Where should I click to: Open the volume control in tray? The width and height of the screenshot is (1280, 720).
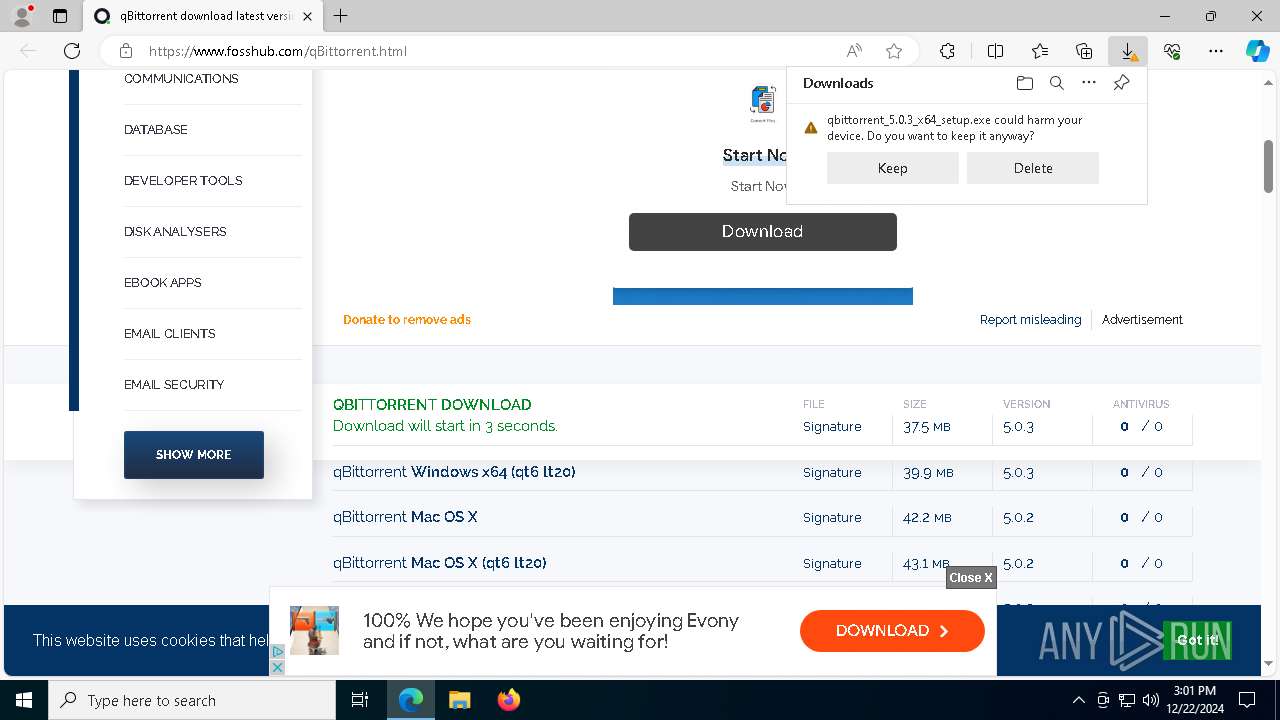(x=1151, y=700)
